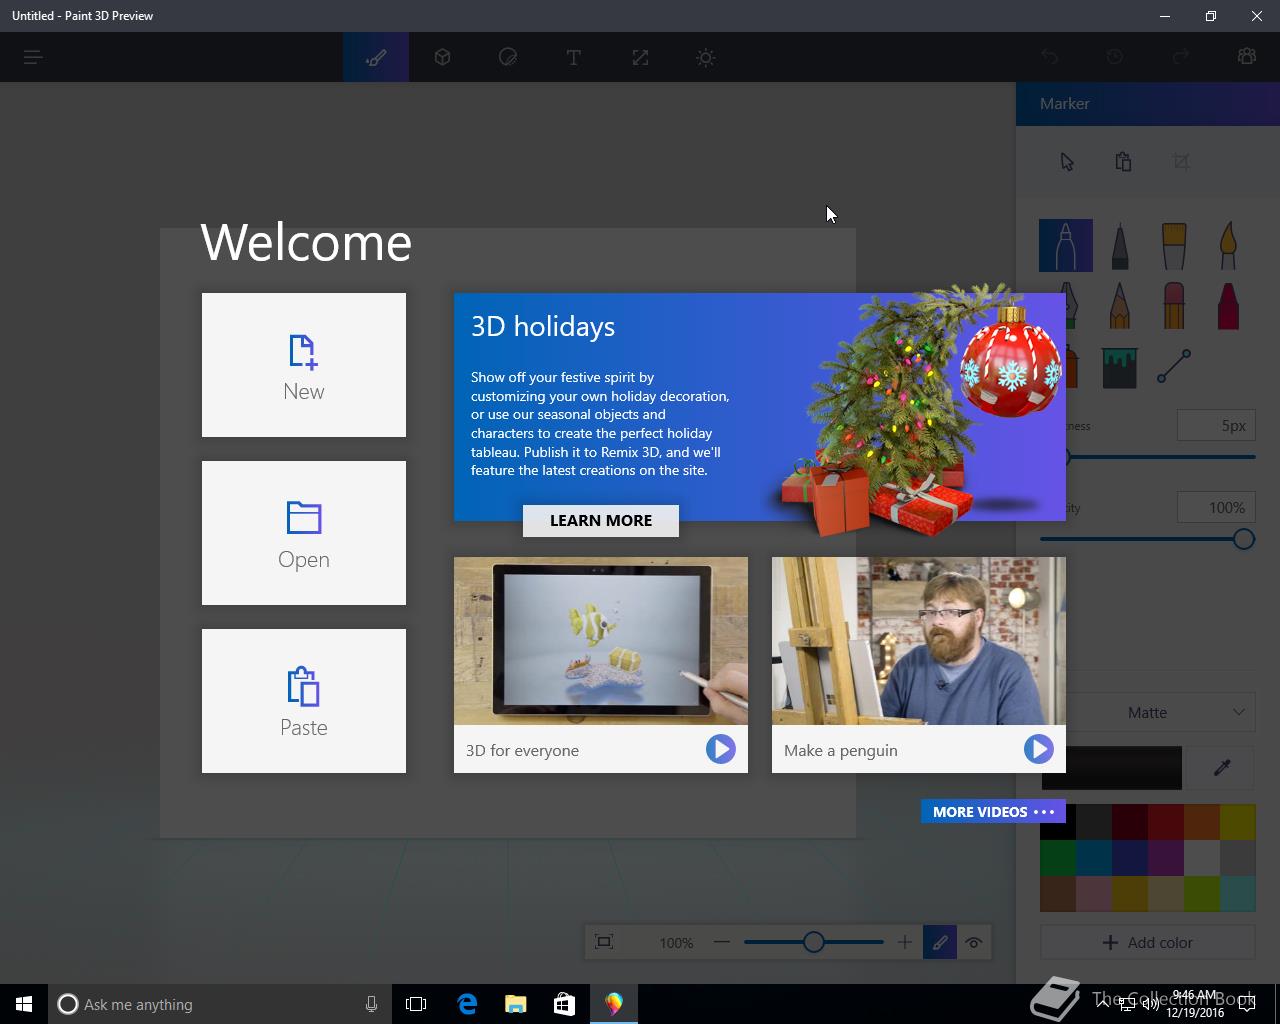Click the zoom in plus button
1280x1024 pixels.
904,942
